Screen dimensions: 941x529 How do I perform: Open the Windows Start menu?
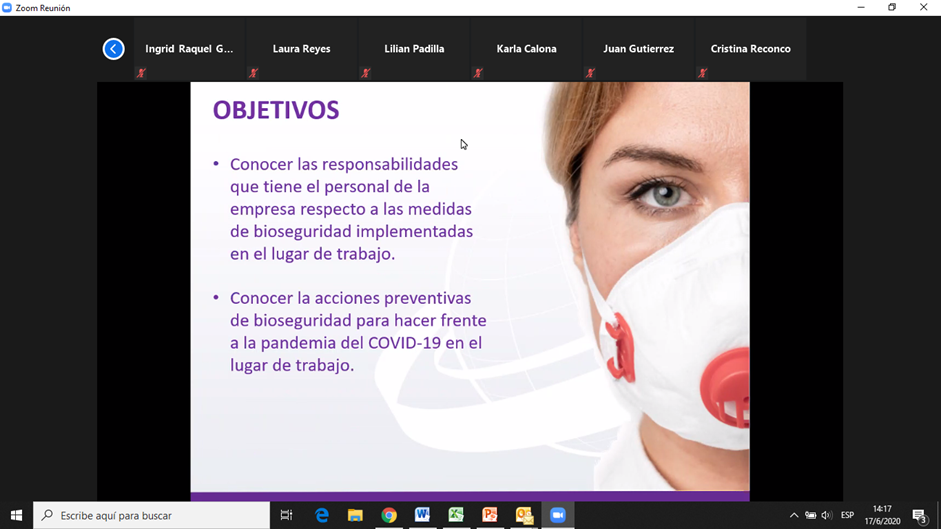click(x=16, y=515)
